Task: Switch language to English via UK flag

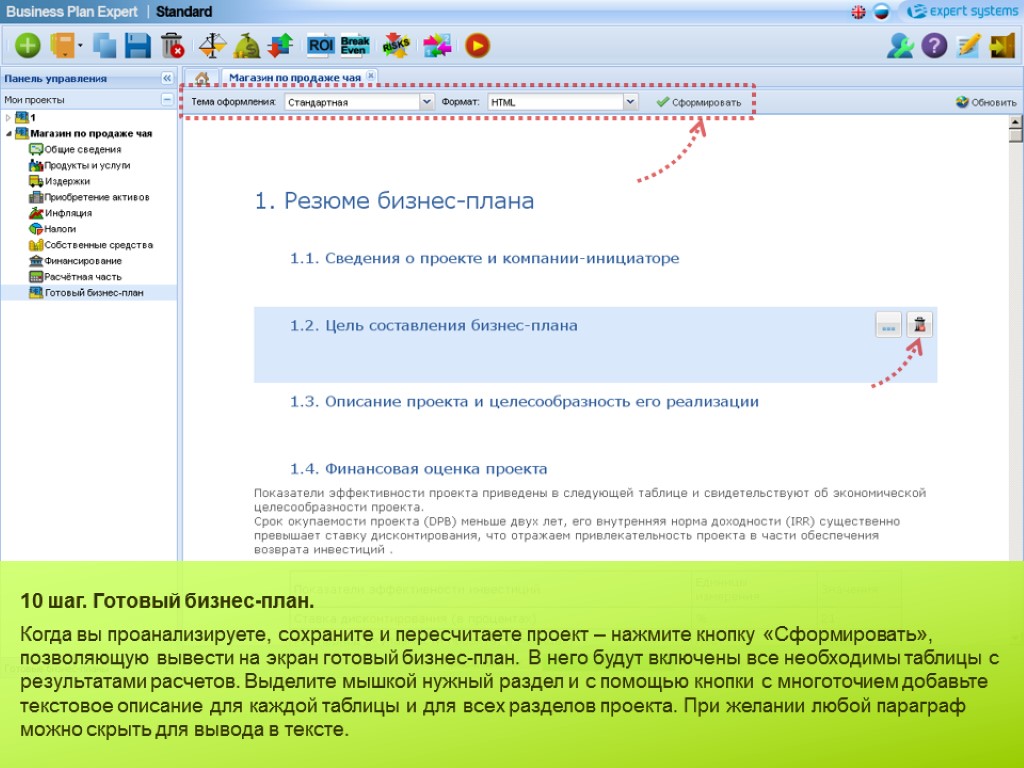Action: pos(859,12)
